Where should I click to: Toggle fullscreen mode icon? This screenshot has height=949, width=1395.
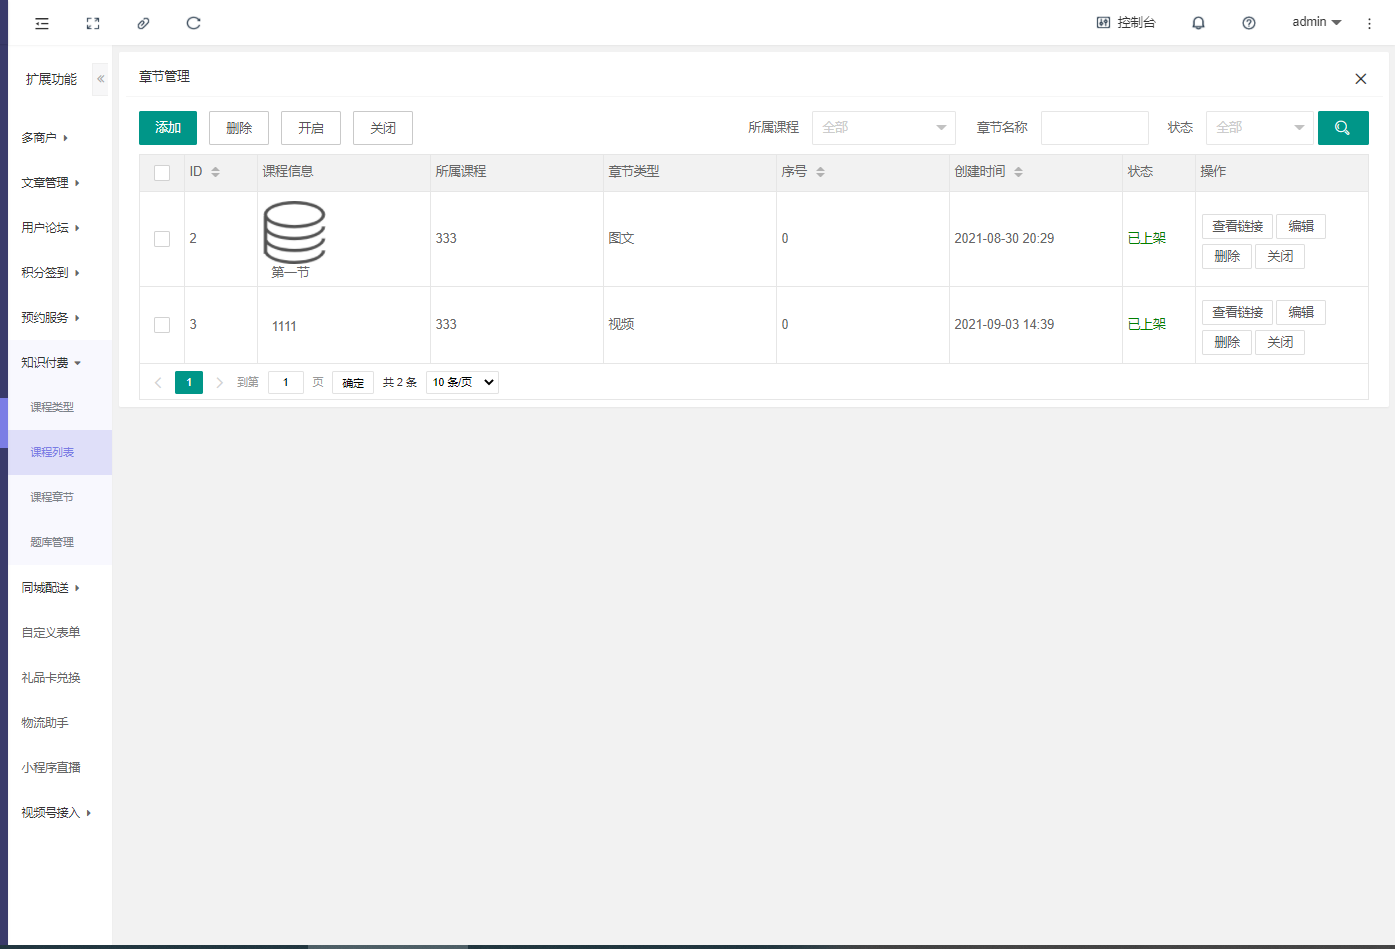pos(93,23)
